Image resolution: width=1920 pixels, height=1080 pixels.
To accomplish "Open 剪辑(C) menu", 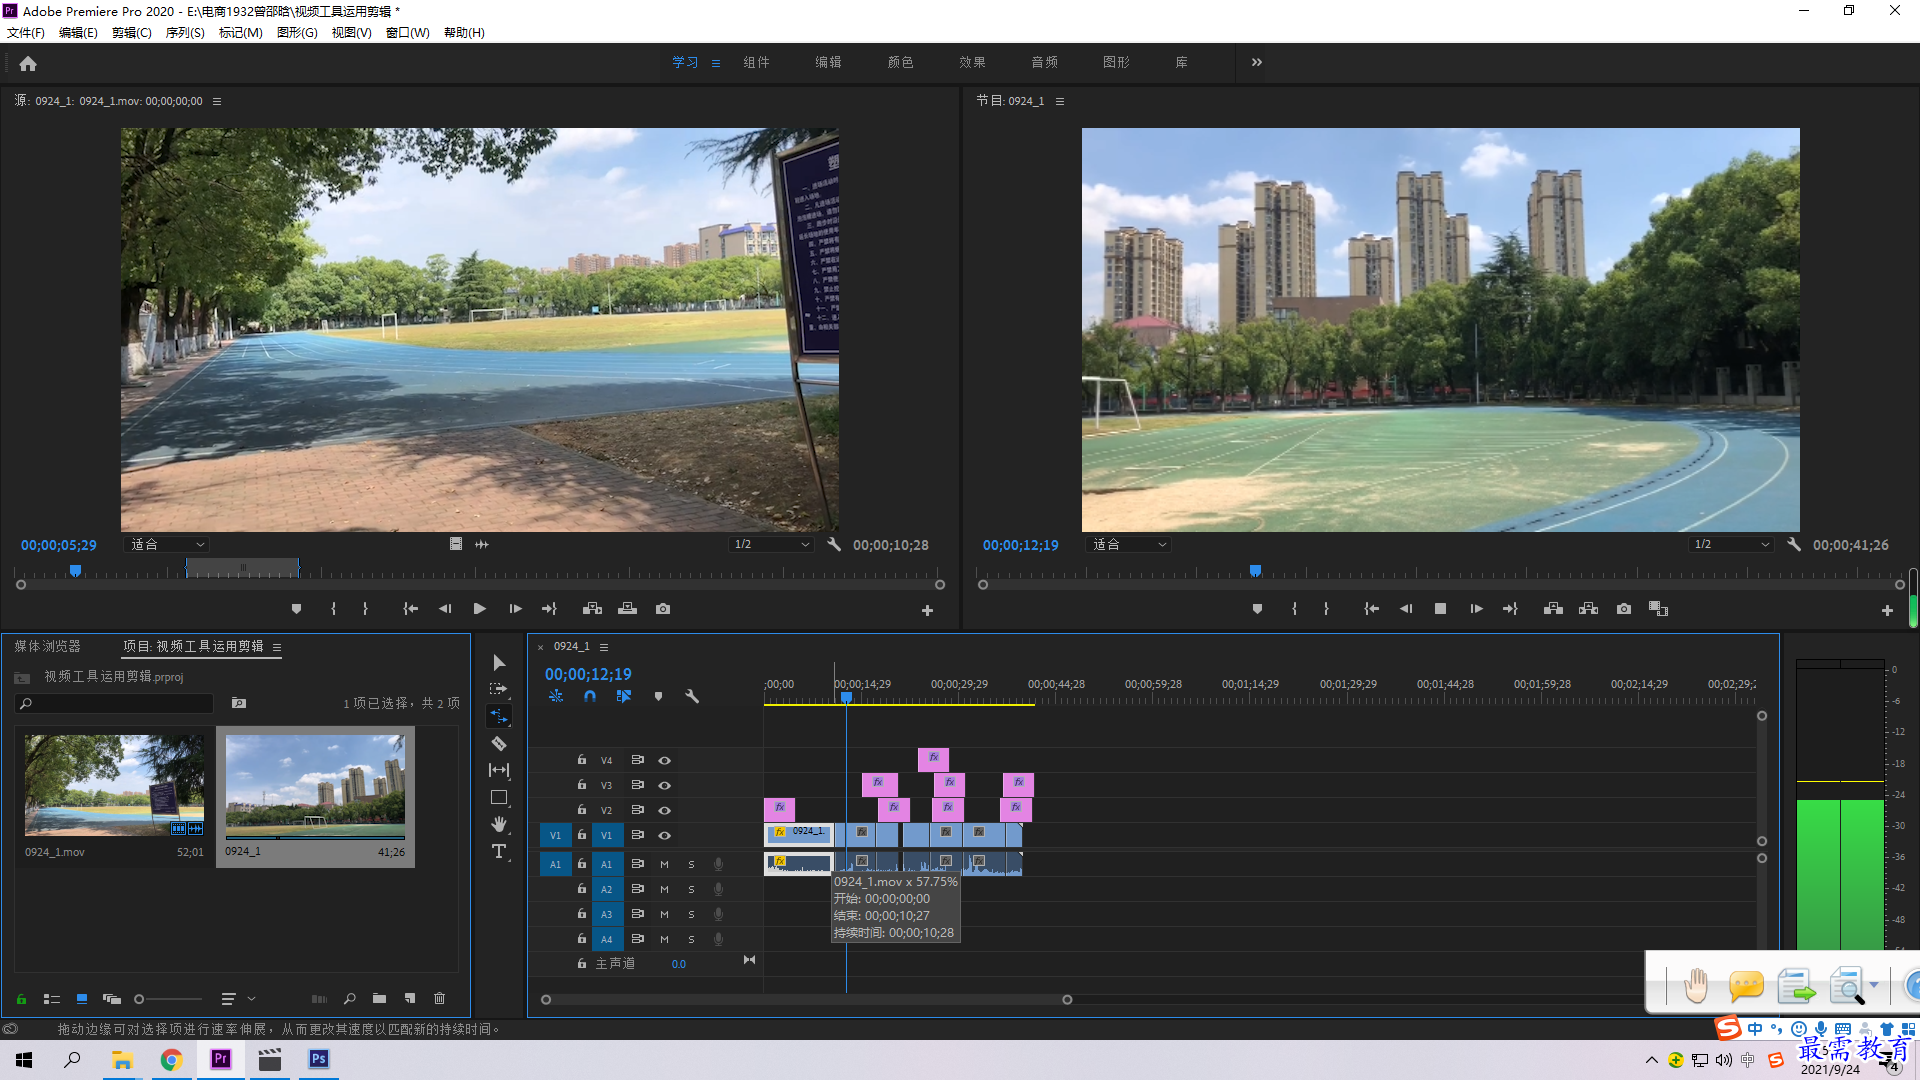I will coord(132,33).
